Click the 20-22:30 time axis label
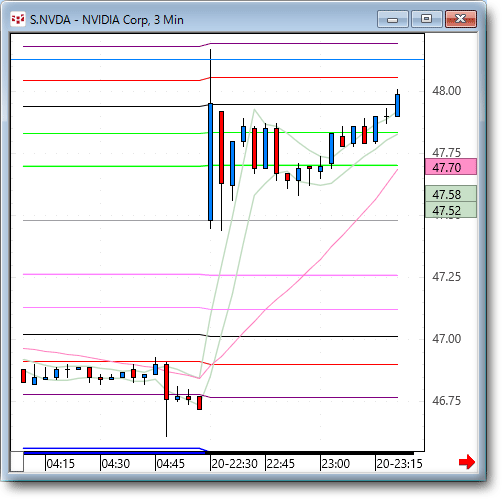Image resolution: width=504 pixels, height=499 pixels. [x=235, y=463]
